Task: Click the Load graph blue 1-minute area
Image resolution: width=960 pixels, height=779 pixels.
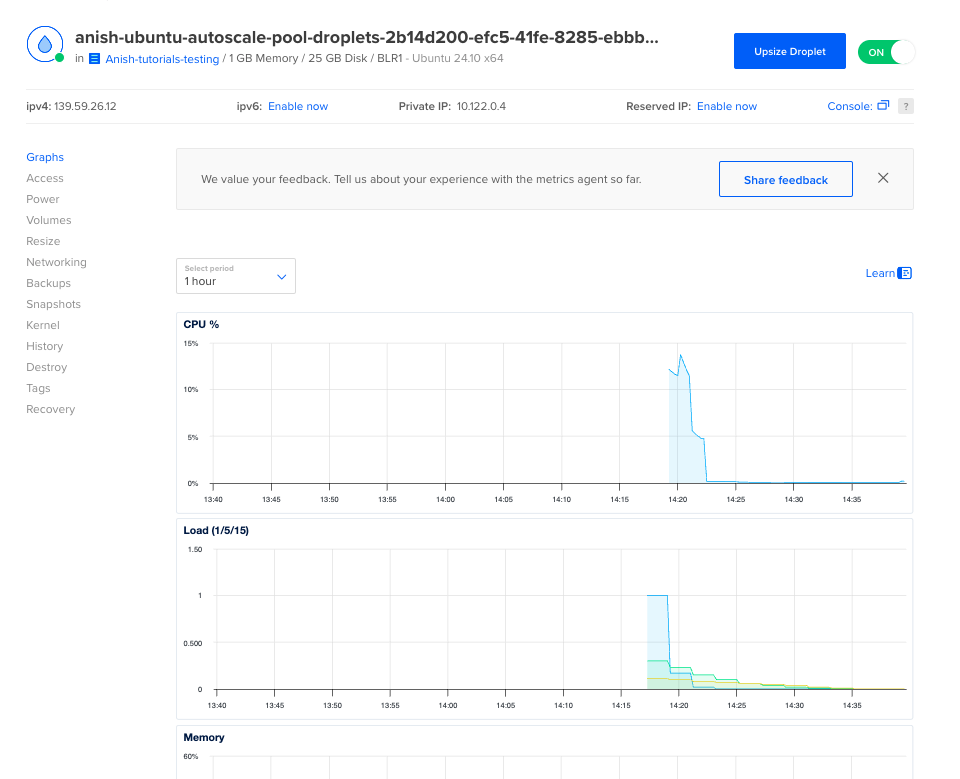Action: [x=657, y=625]
